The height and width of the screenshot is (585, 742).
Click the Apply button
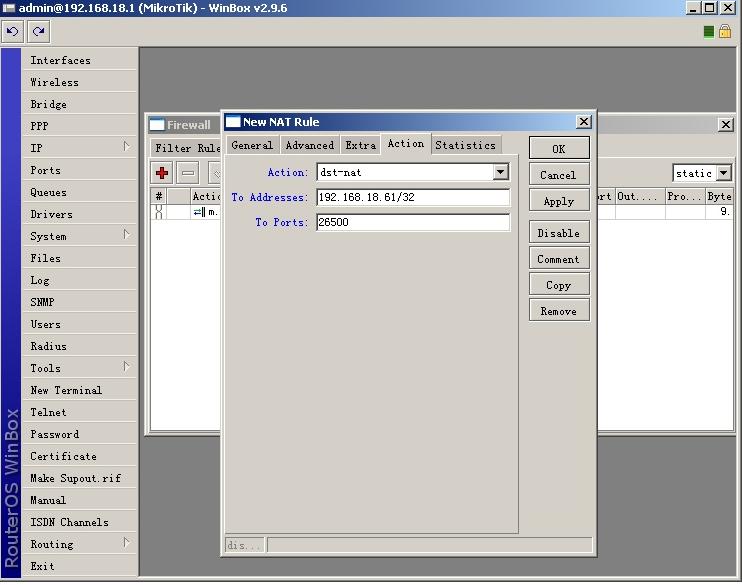[558, 201]
